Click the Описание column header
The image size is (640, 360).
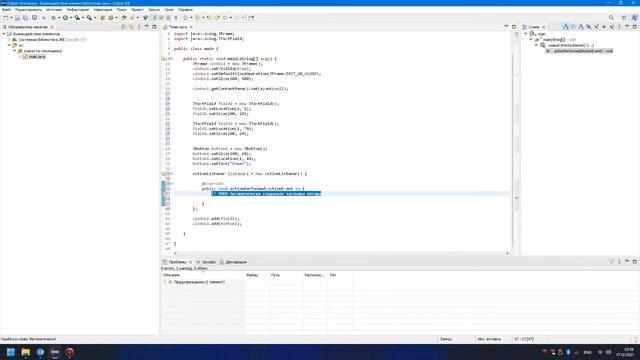(202, 275)
